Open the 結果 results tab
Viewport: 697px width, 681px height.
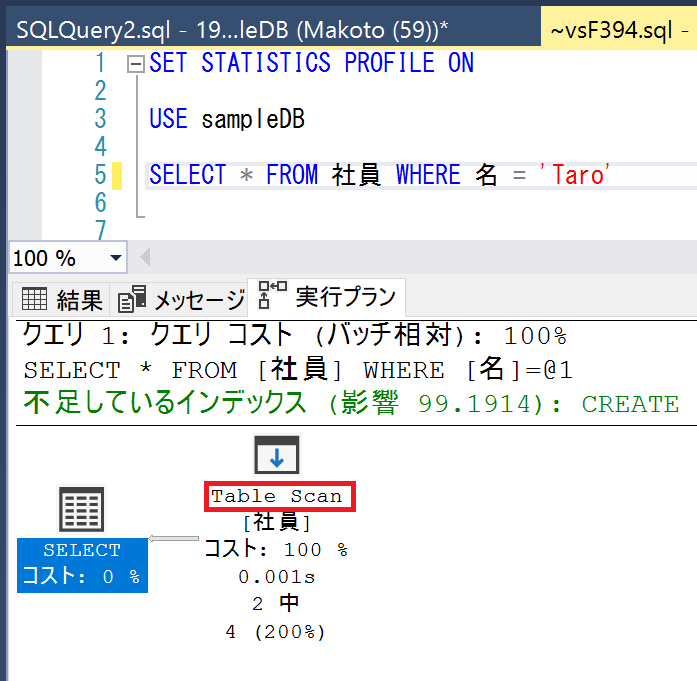tap(62, 300)
